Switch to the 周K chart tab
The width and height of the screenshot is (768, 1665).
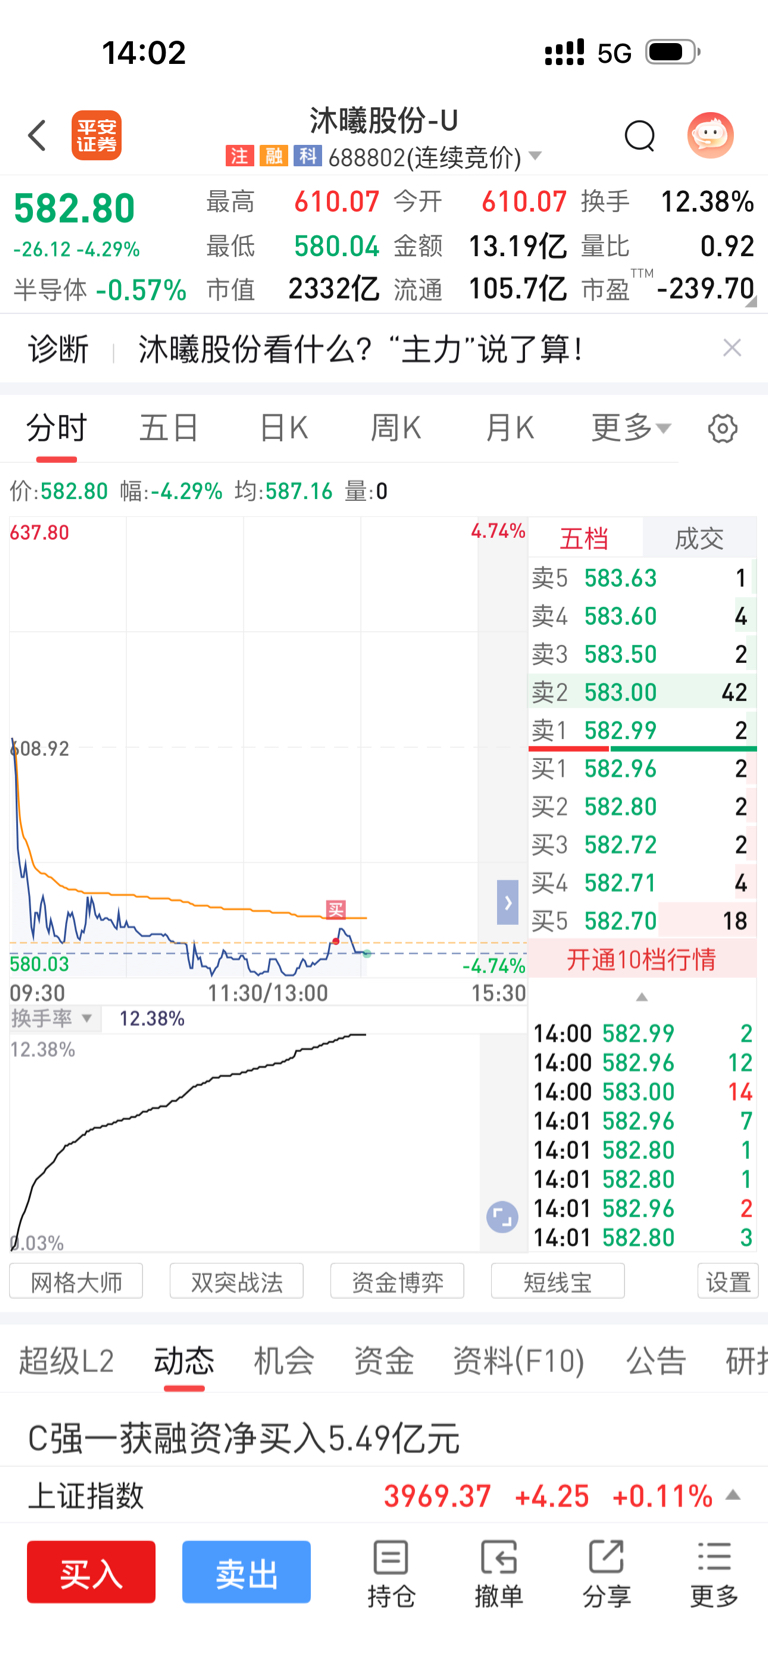click(x=396, y=429)
